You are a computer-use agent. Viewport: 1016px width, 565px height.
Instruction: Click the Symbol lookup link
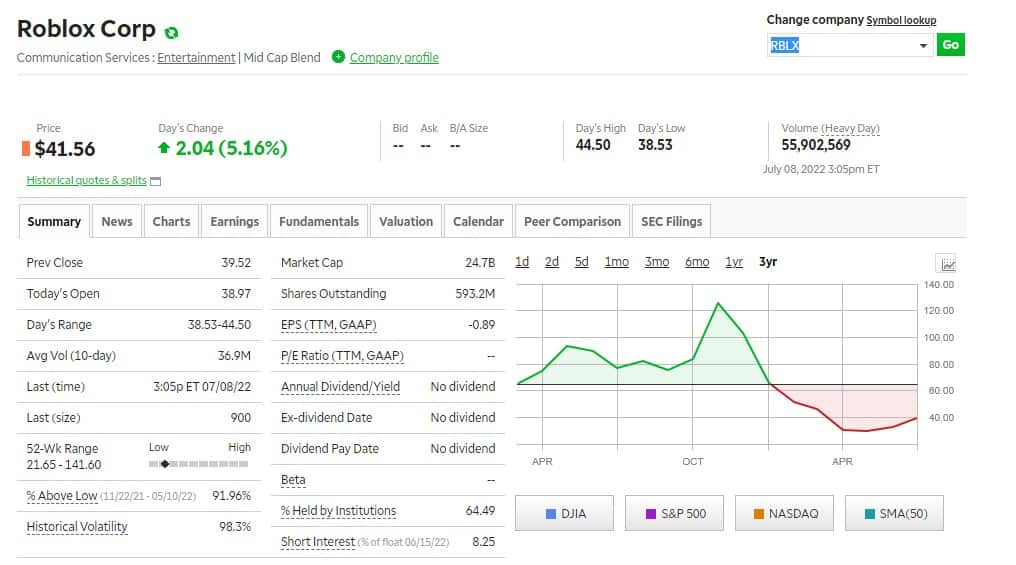[901, 20]
